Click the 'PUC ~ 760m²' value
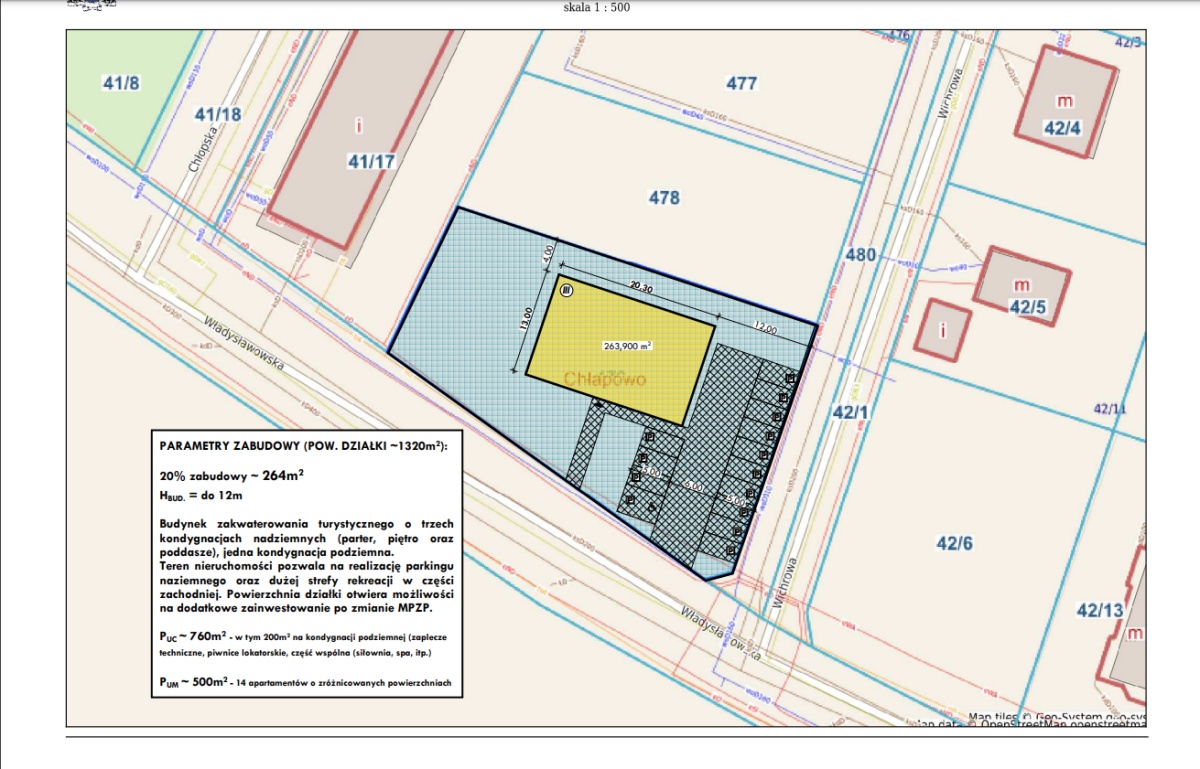This screenshot has height=769, width=1200. pos(192,635)
